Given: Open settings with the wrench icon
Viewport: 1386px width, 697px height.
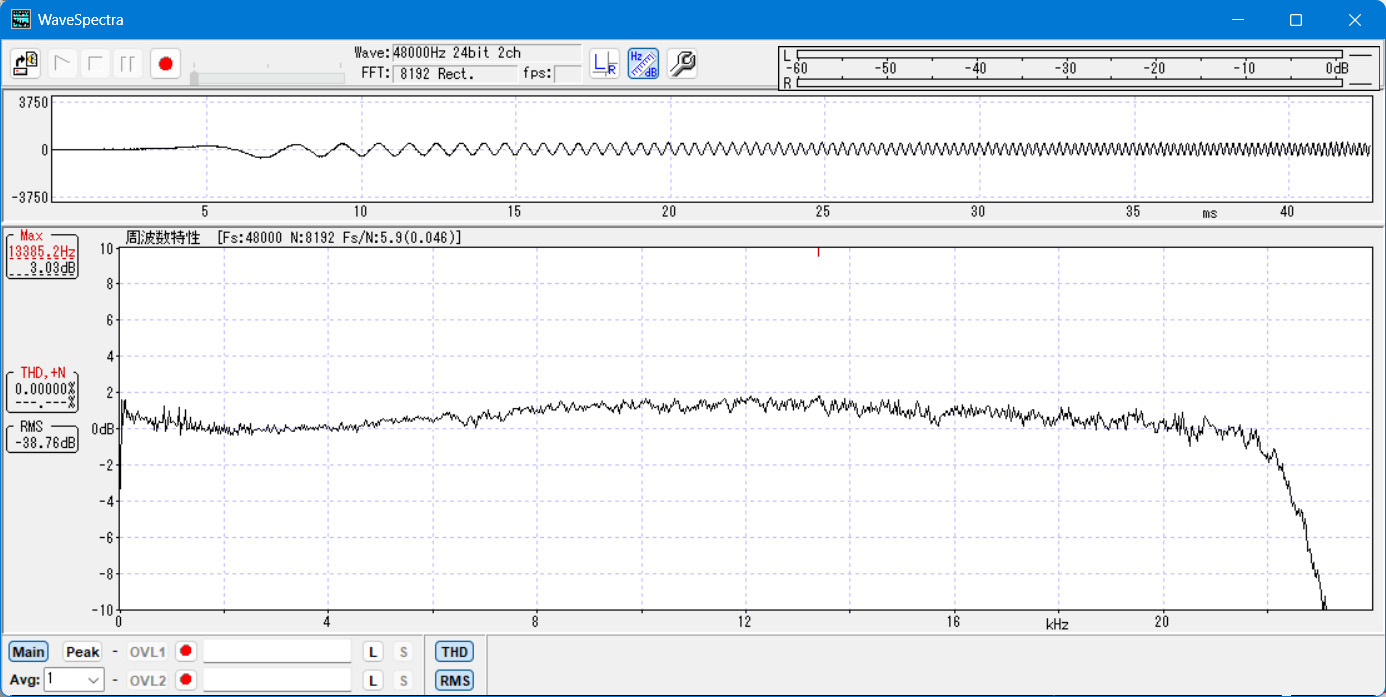Looking at the screenshot, I should (682, 64).
